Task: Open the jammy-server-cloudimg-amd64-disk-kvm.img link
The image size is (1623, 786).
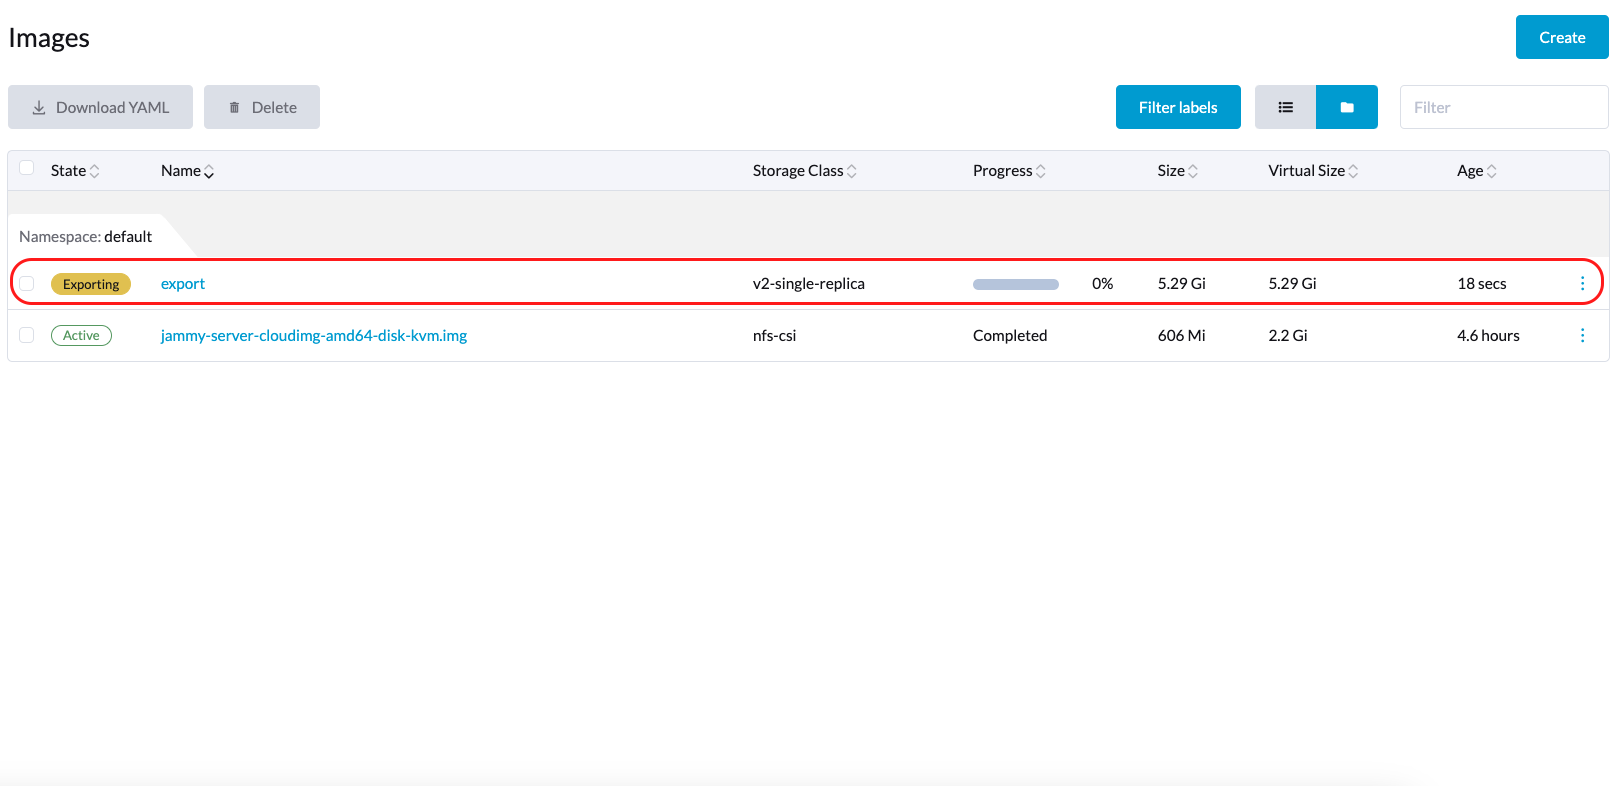Action: [313, 336]
